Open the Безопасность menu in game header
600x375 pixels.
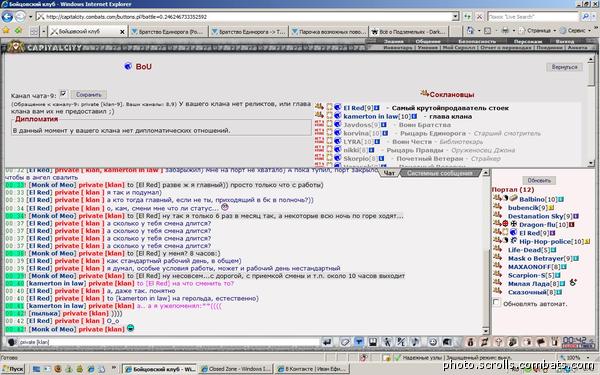tap(477, 41)
